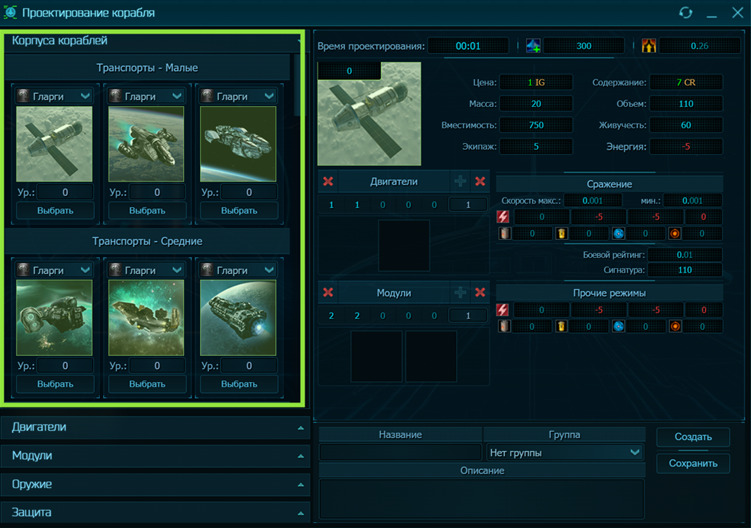The image size is (751, 528).
Task: Click the green plus icon in Модули header
Action: pos(460,292)
